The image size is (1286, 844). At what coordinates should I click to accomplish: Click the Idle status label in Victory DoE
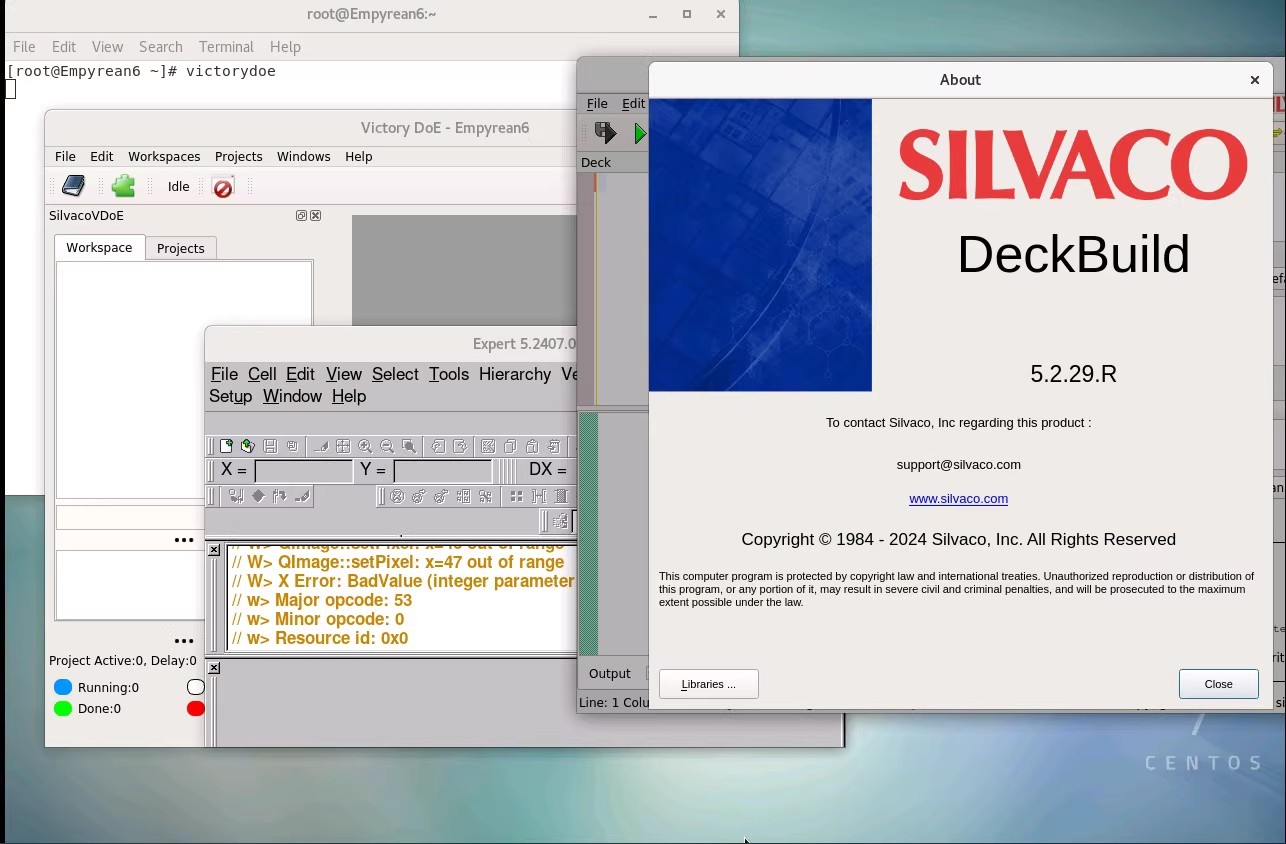click(x=178, y=186)
